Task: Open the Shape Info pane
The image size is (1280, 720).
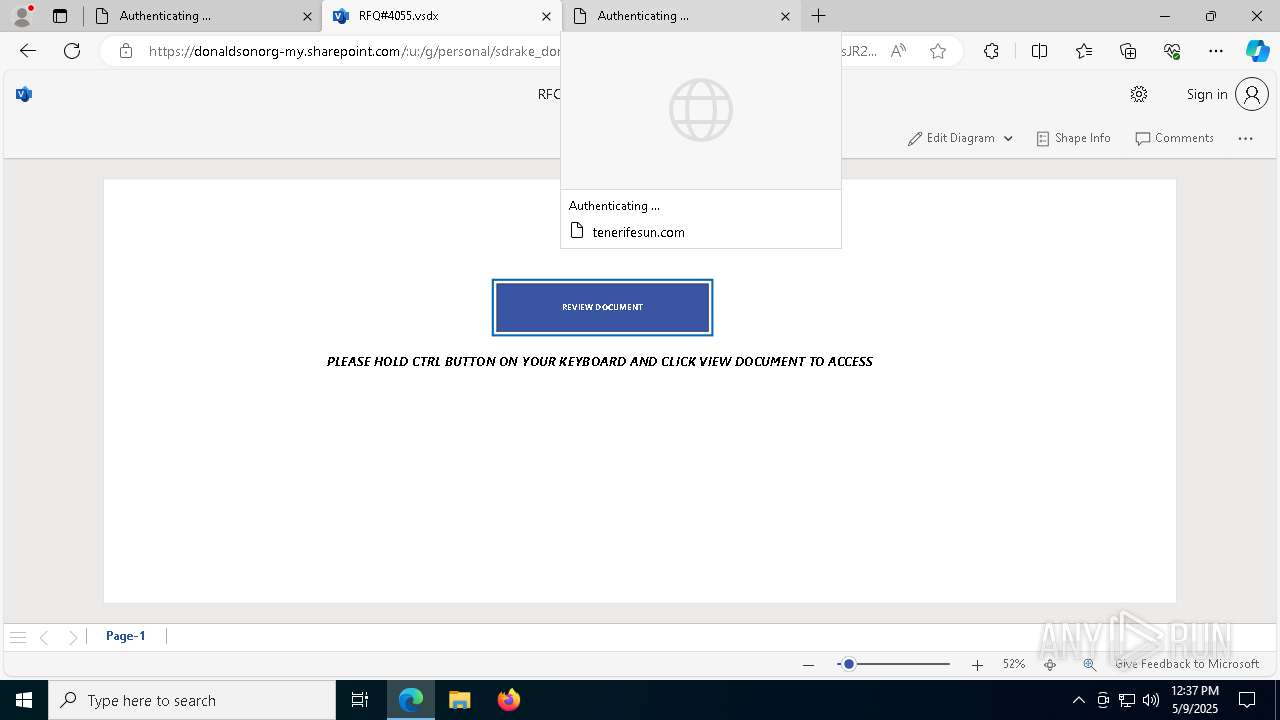Action: pos(1073,139)
